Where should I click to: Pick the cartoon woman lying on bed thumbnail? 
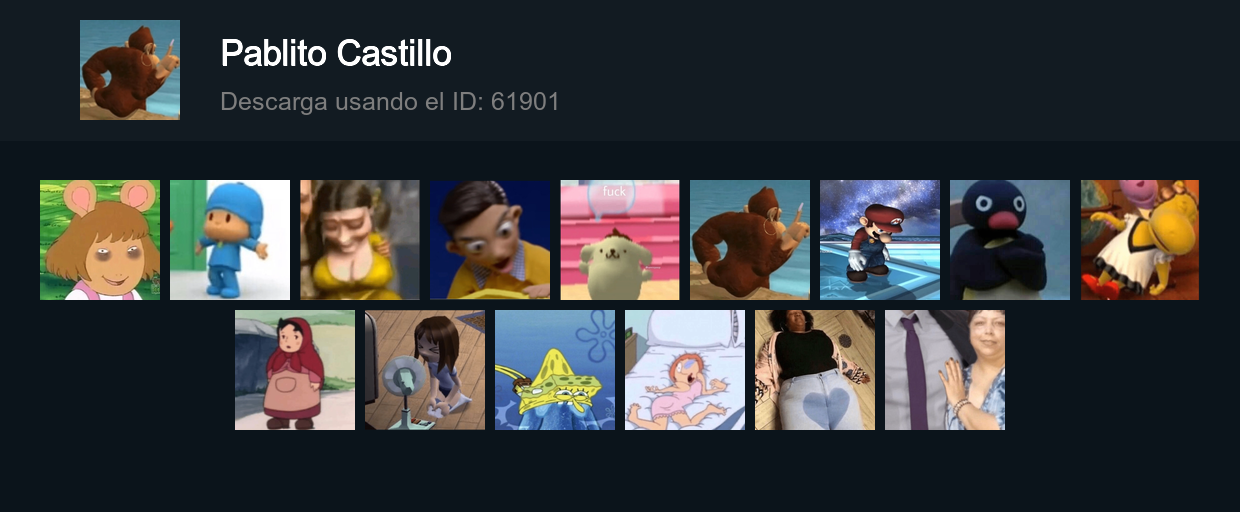click(685, 370)
